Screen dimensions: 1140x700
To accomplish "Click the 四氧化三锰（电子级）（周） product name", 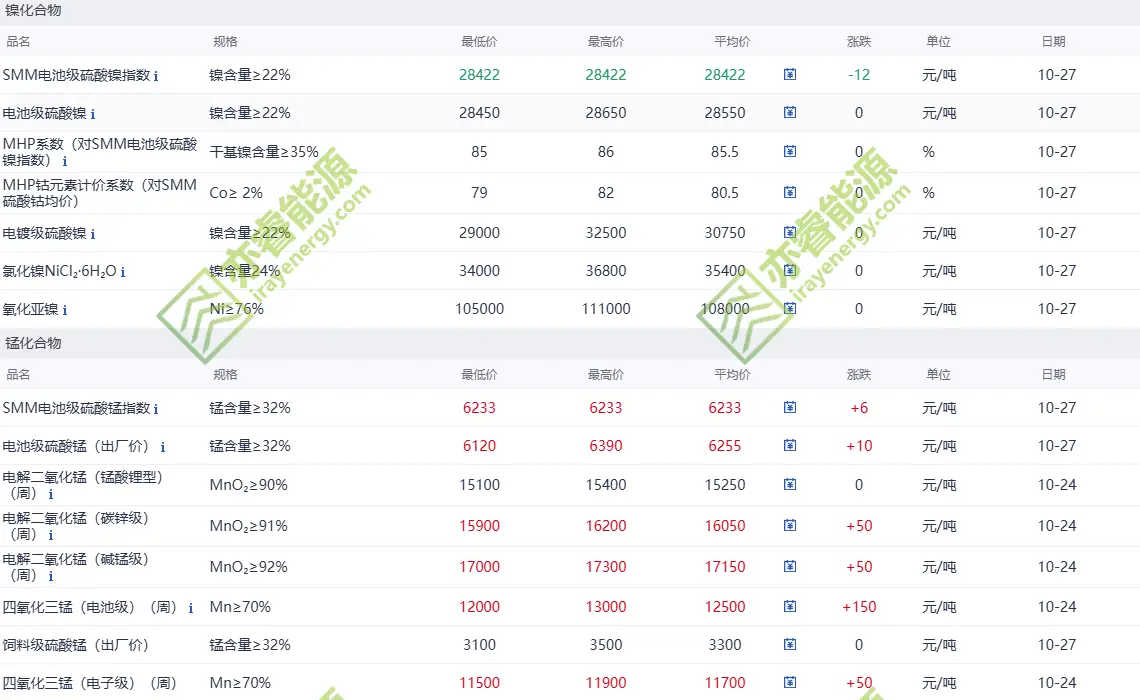I will click(x=90, y=683).
